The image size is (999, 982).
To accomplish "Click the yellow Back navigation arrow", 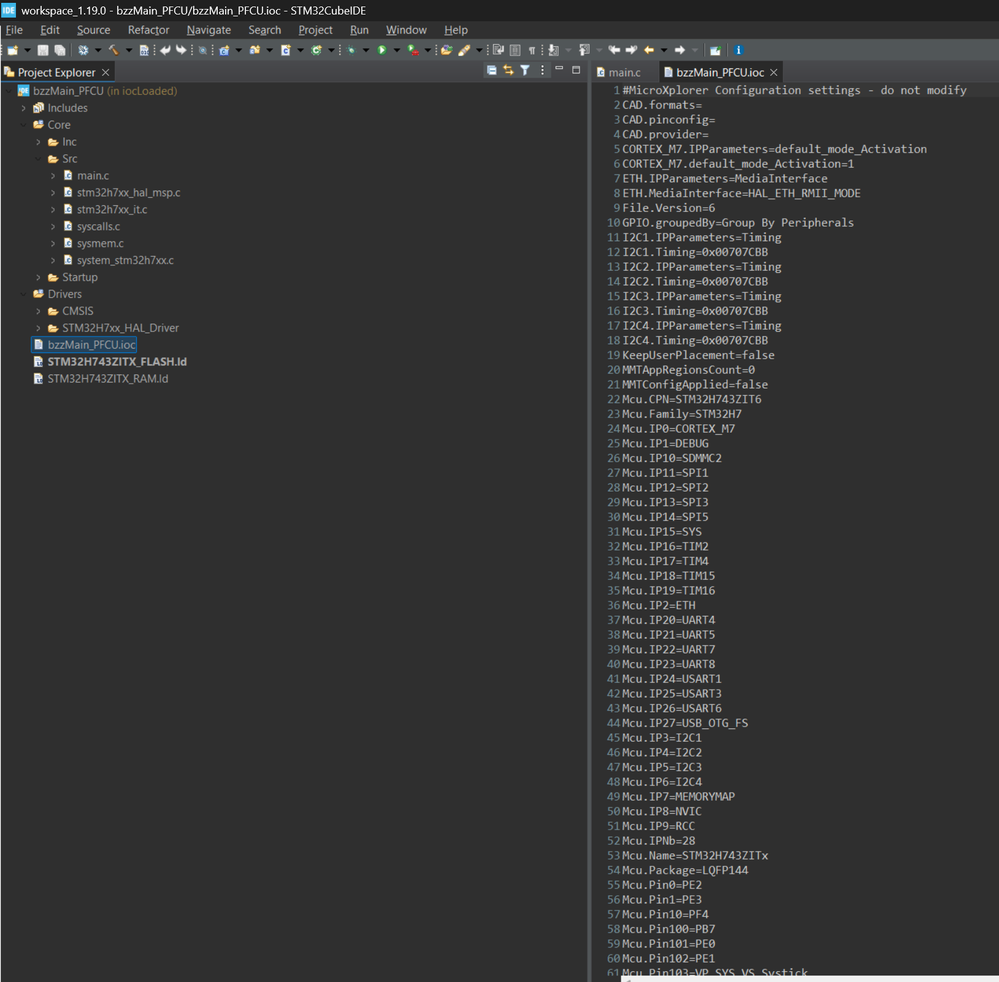I will click(649, 50).
